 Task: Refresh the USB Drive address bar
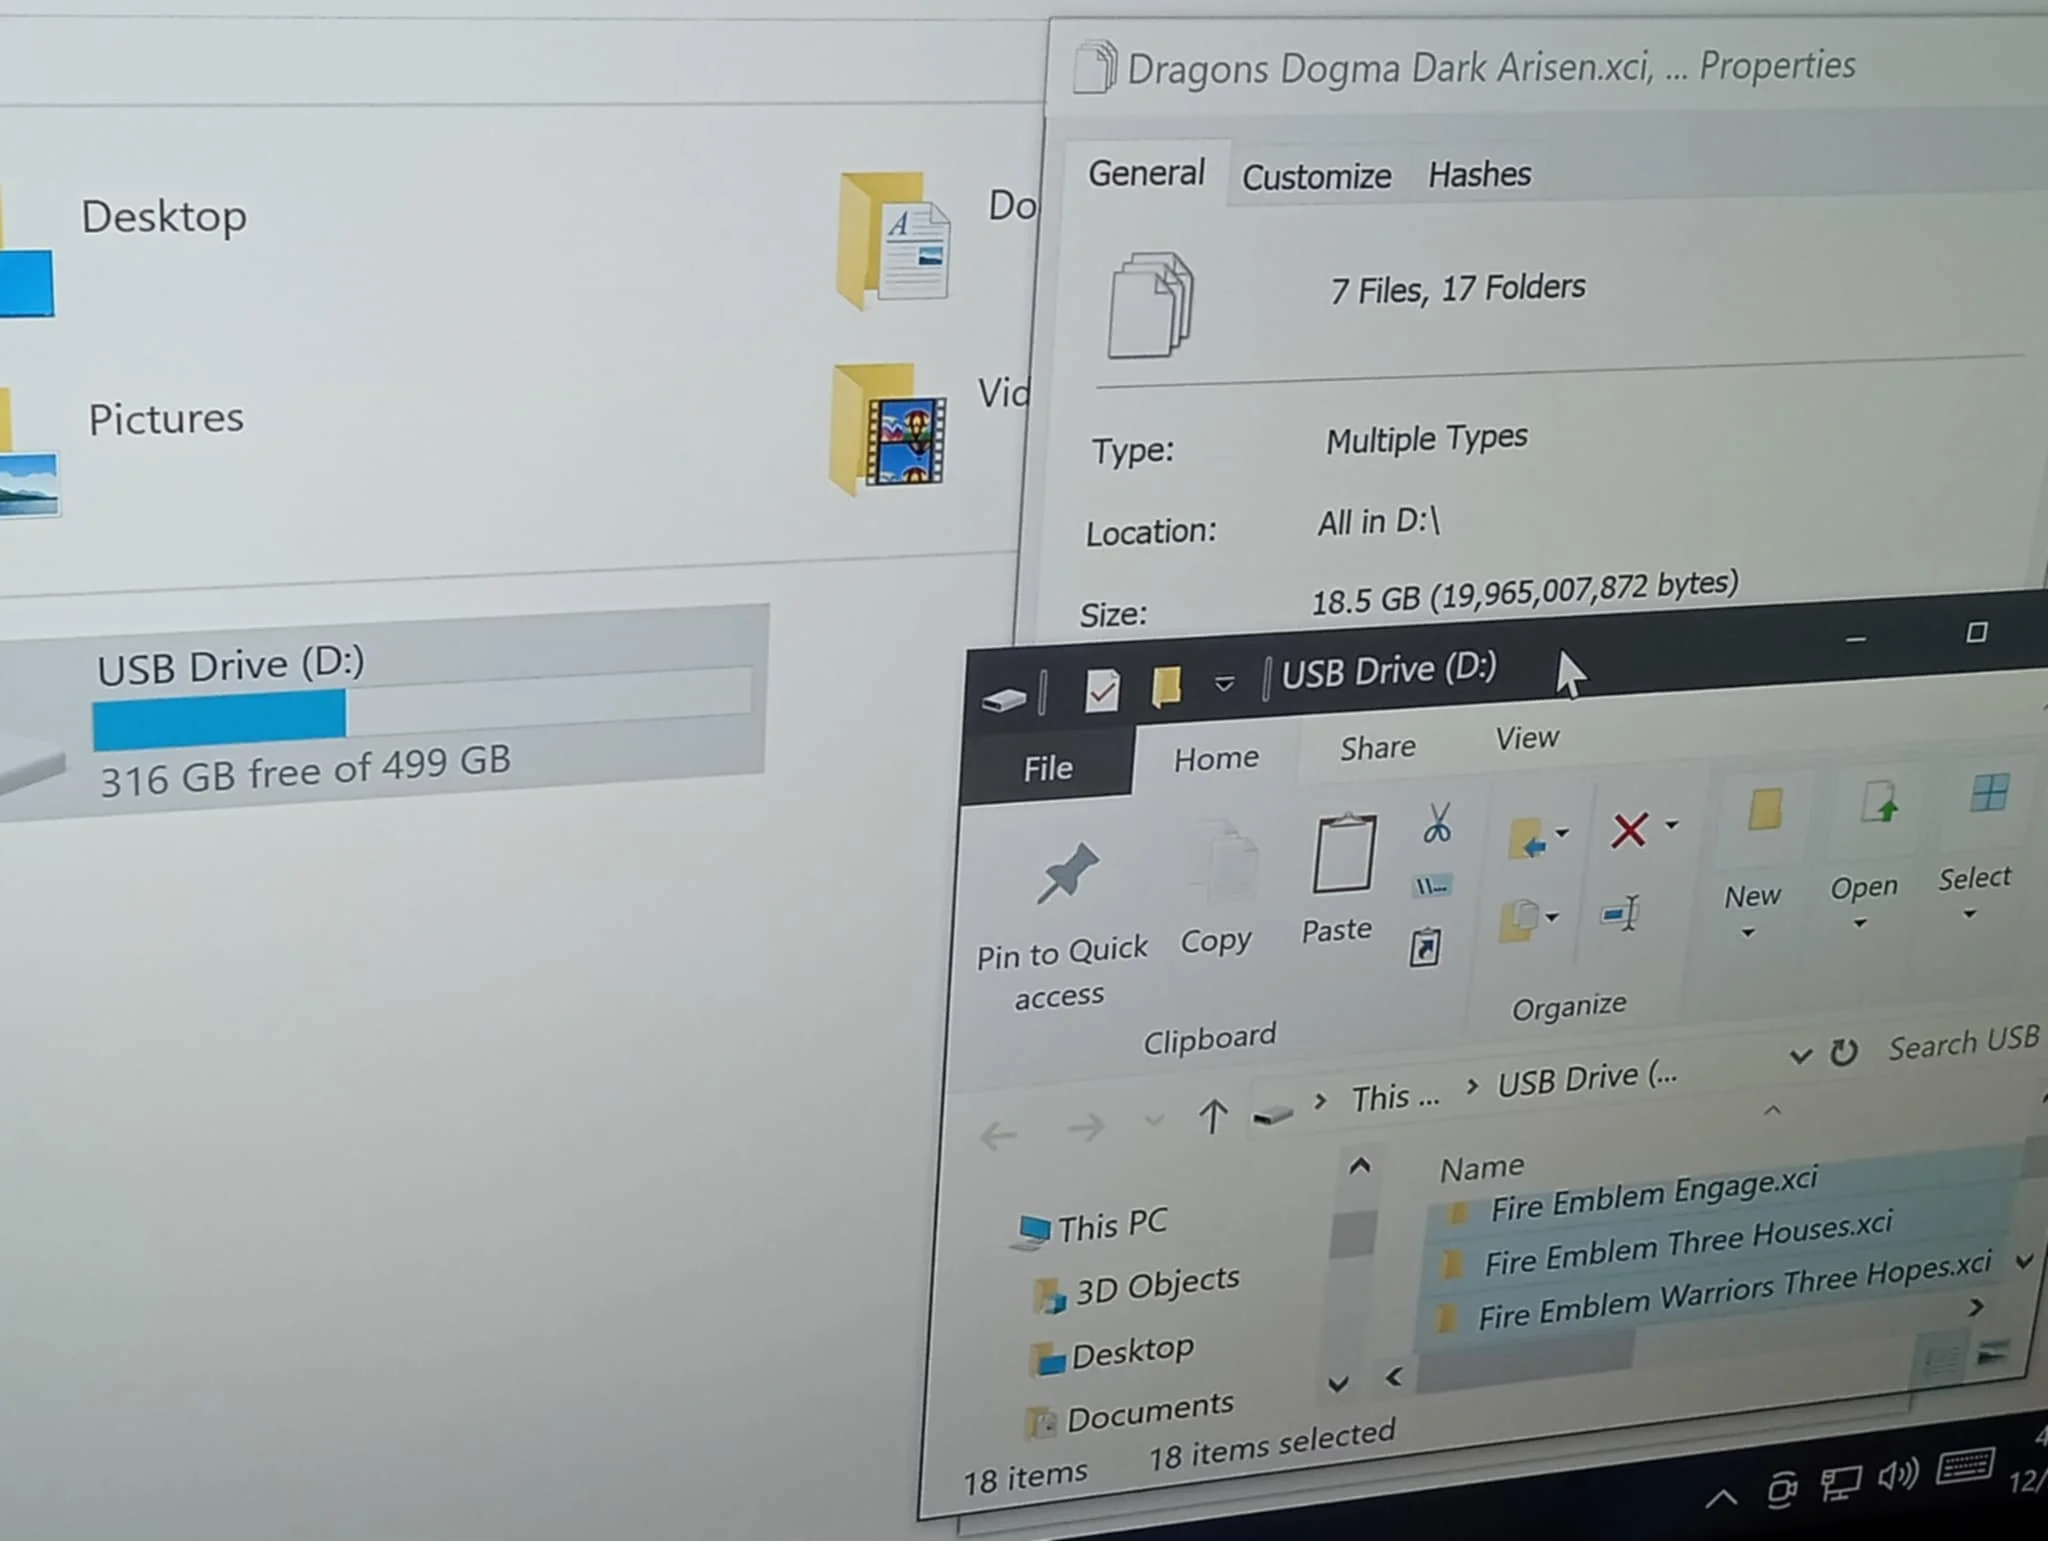tap(1844, 1053)
